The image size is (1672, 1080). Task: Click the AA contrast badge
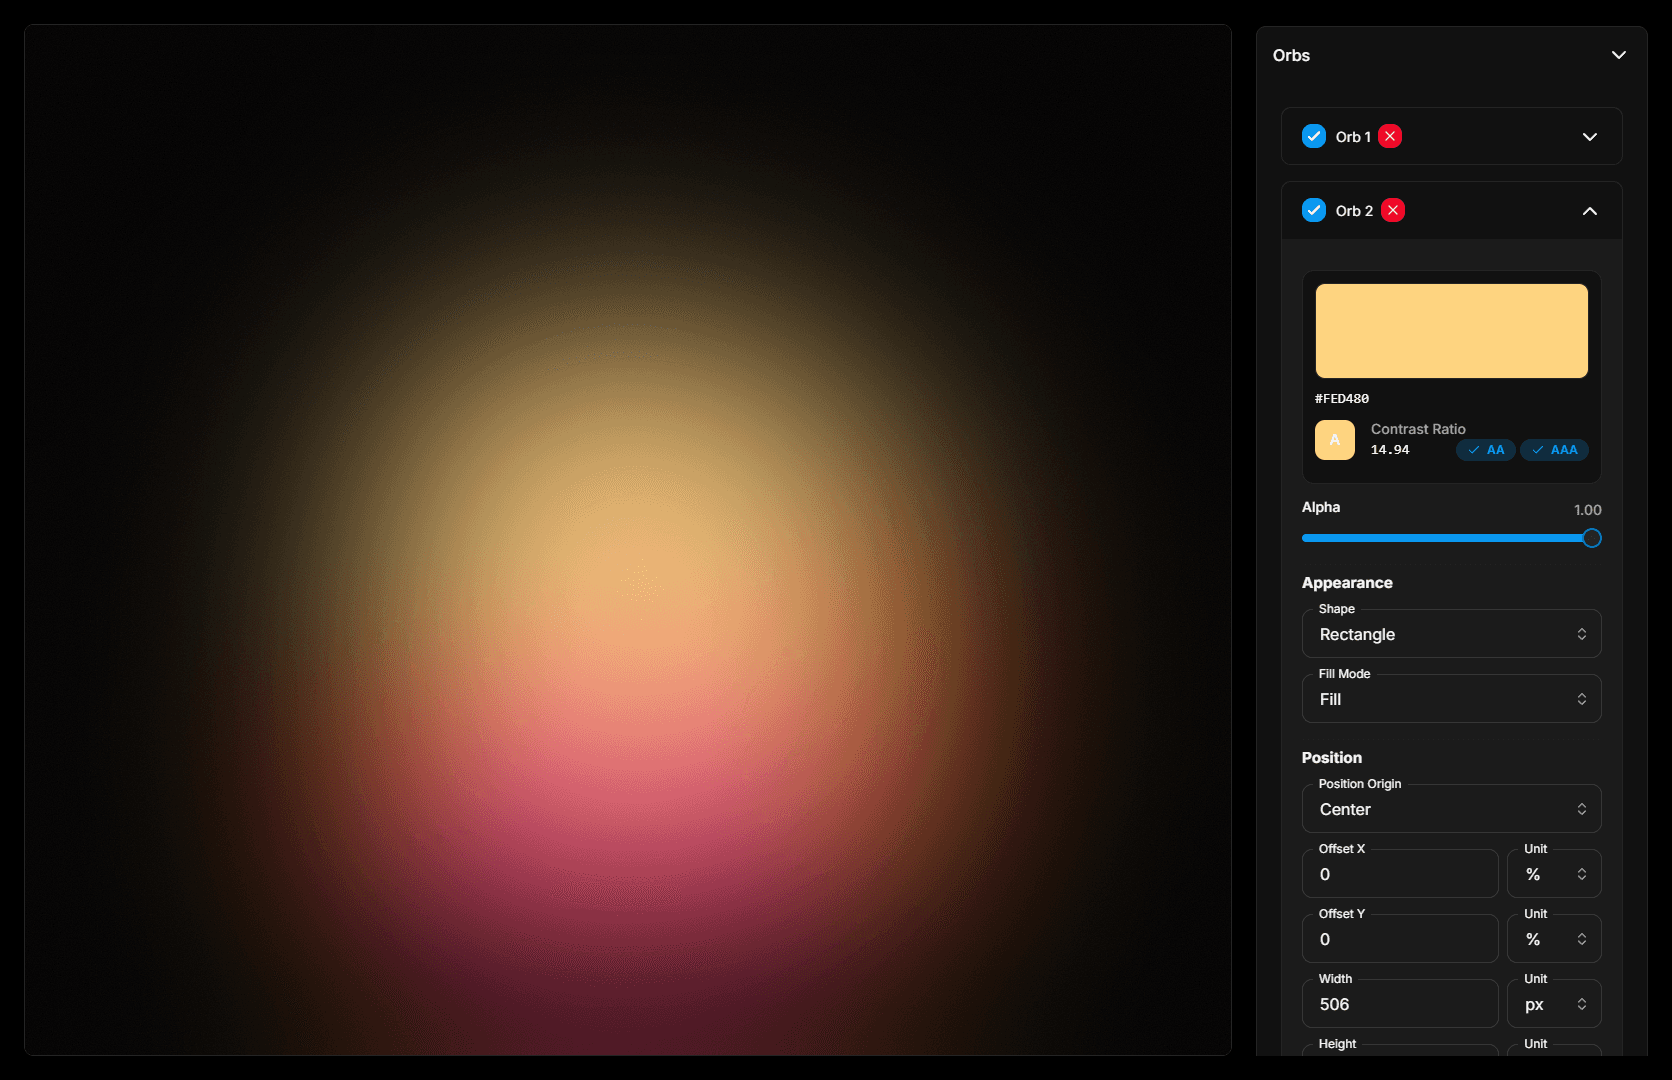coord(1486,450)
